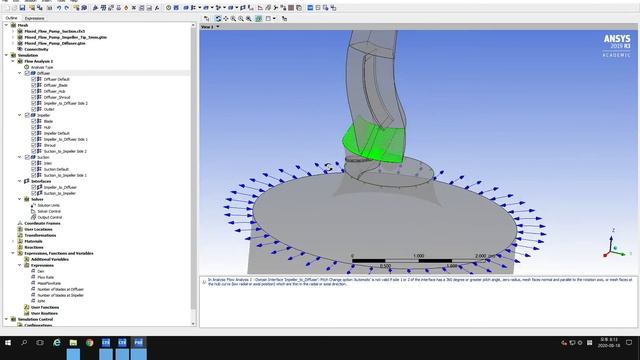Screen dimensions: 640x360
Task: Select the Transformations tree item
Action: (x=40, y=236)
